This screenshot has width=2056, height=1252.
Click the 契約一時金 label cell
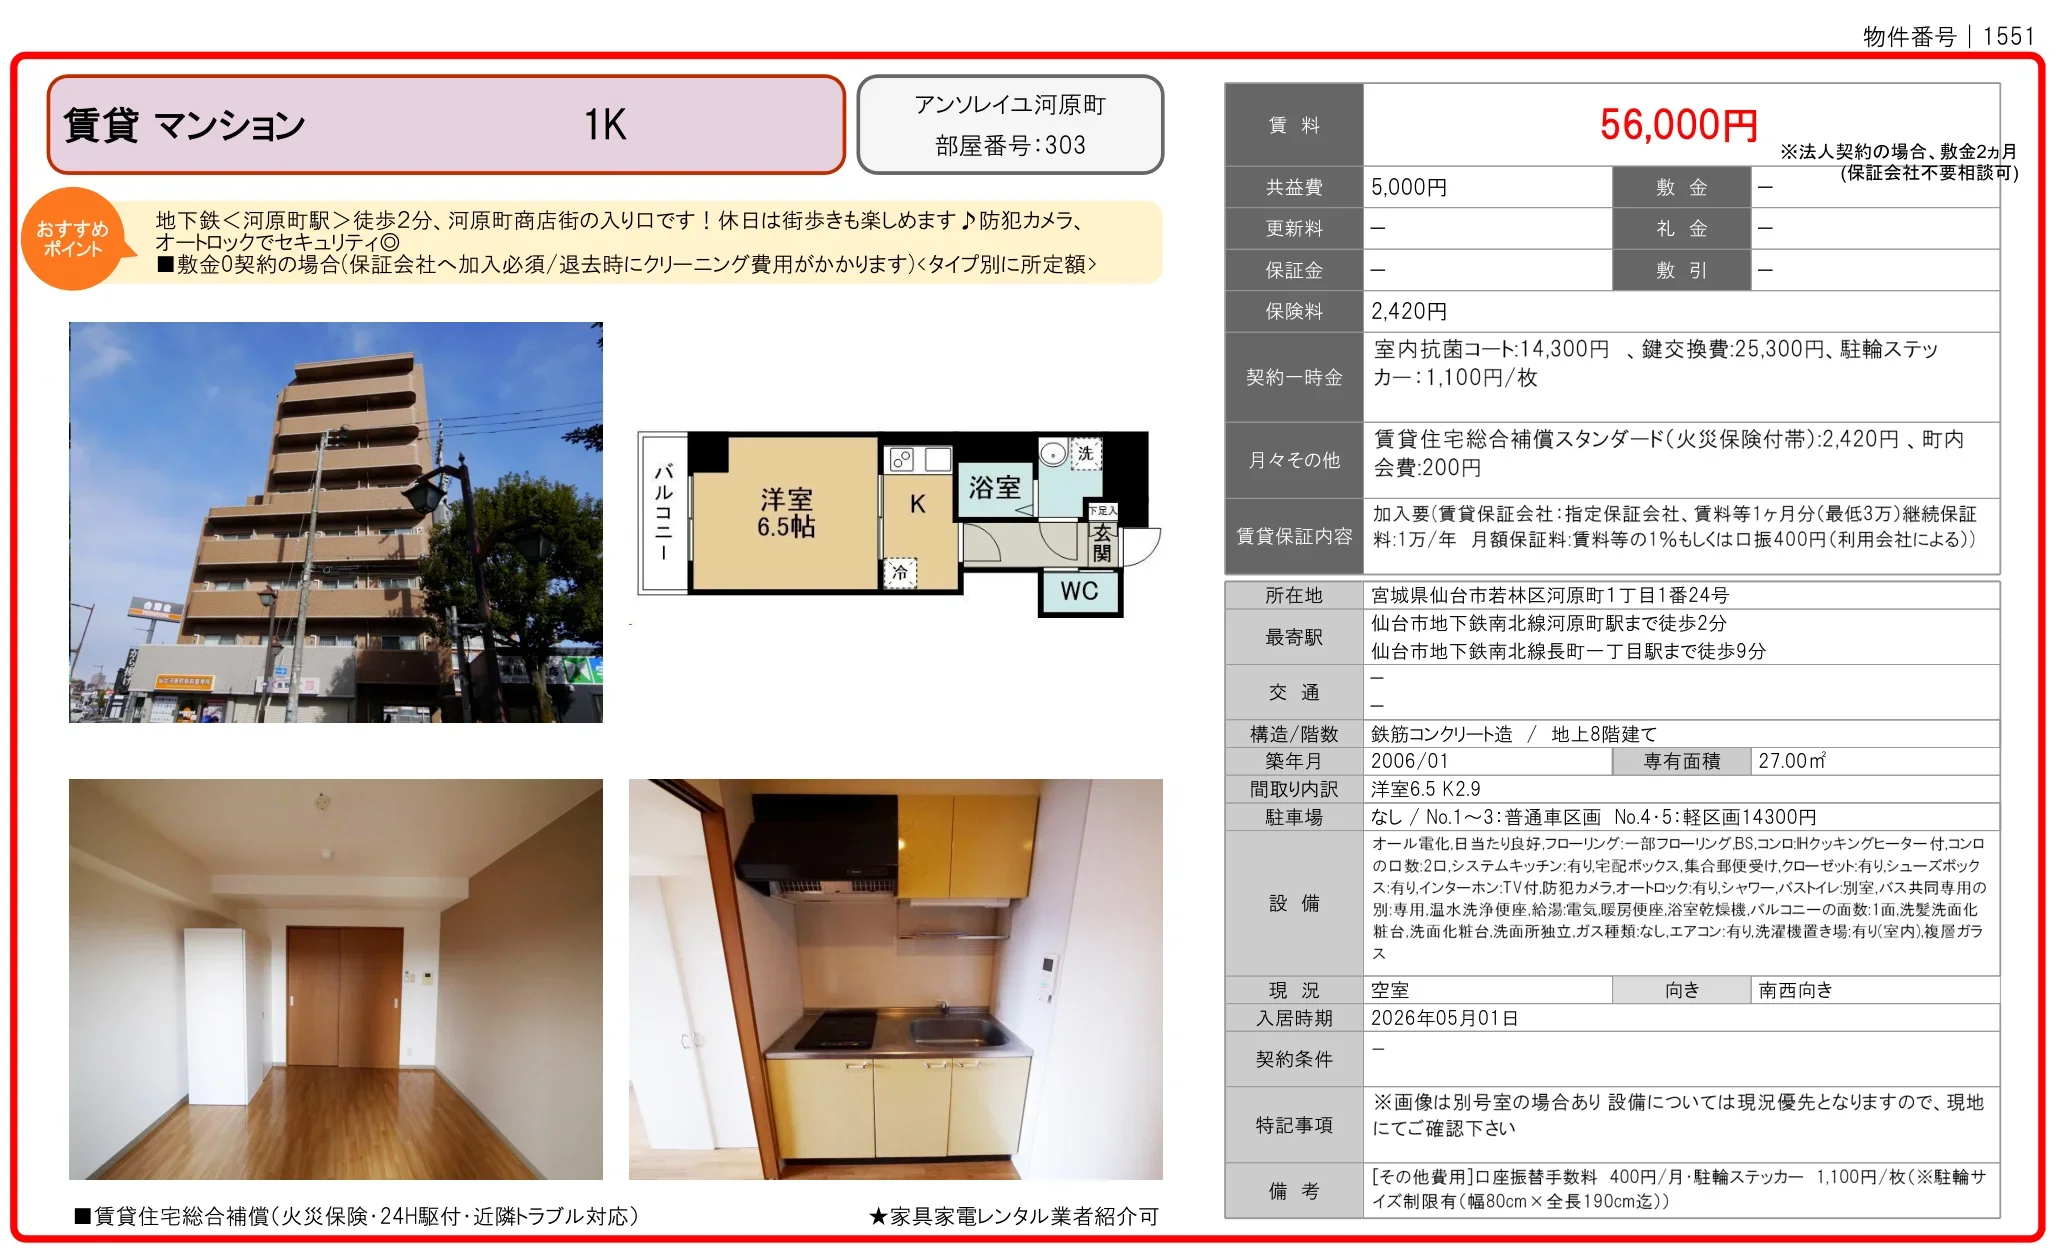(1294, 377)
